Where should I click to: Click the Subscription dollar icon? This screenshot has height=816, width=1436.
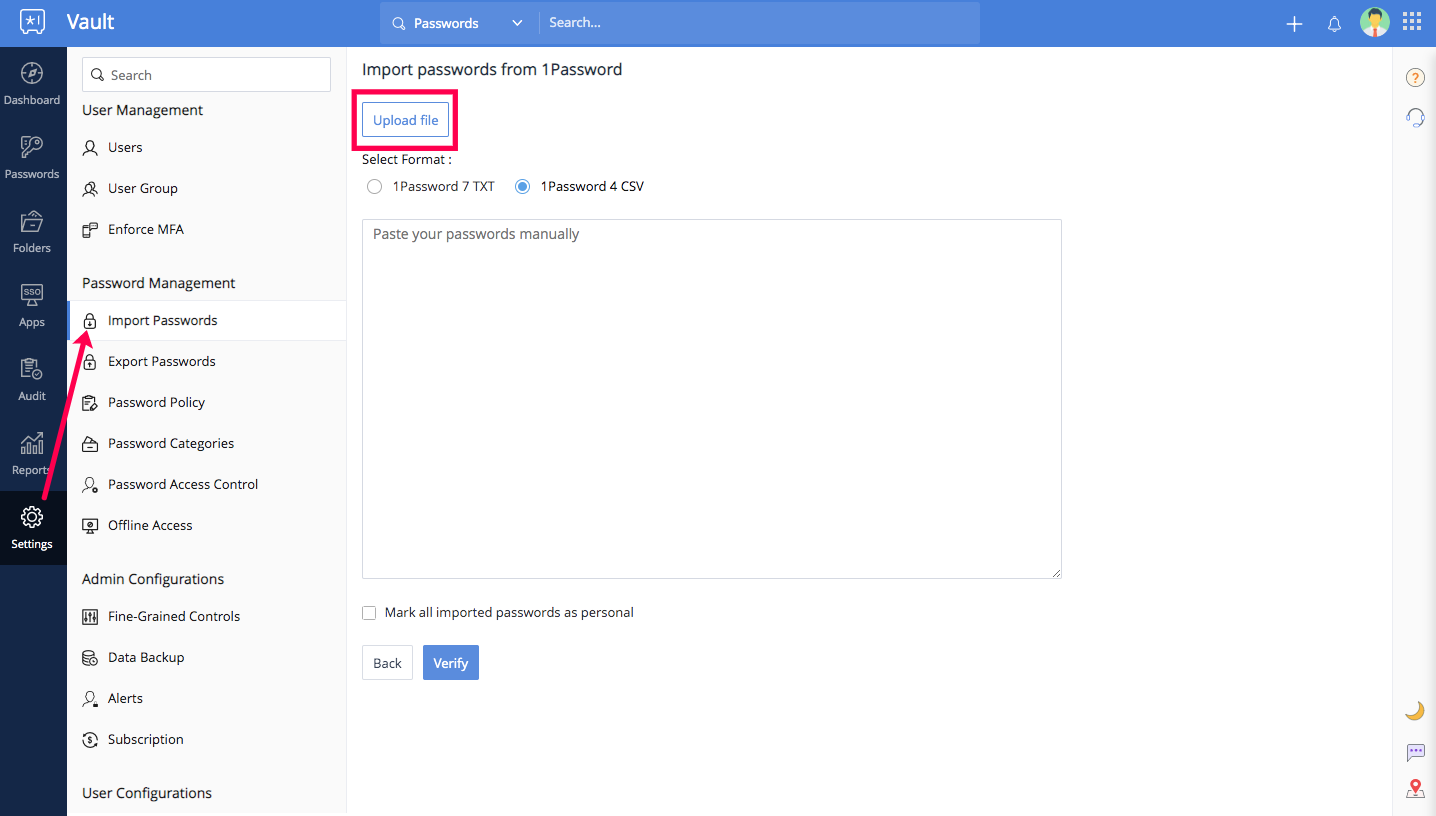coord(90,740)
